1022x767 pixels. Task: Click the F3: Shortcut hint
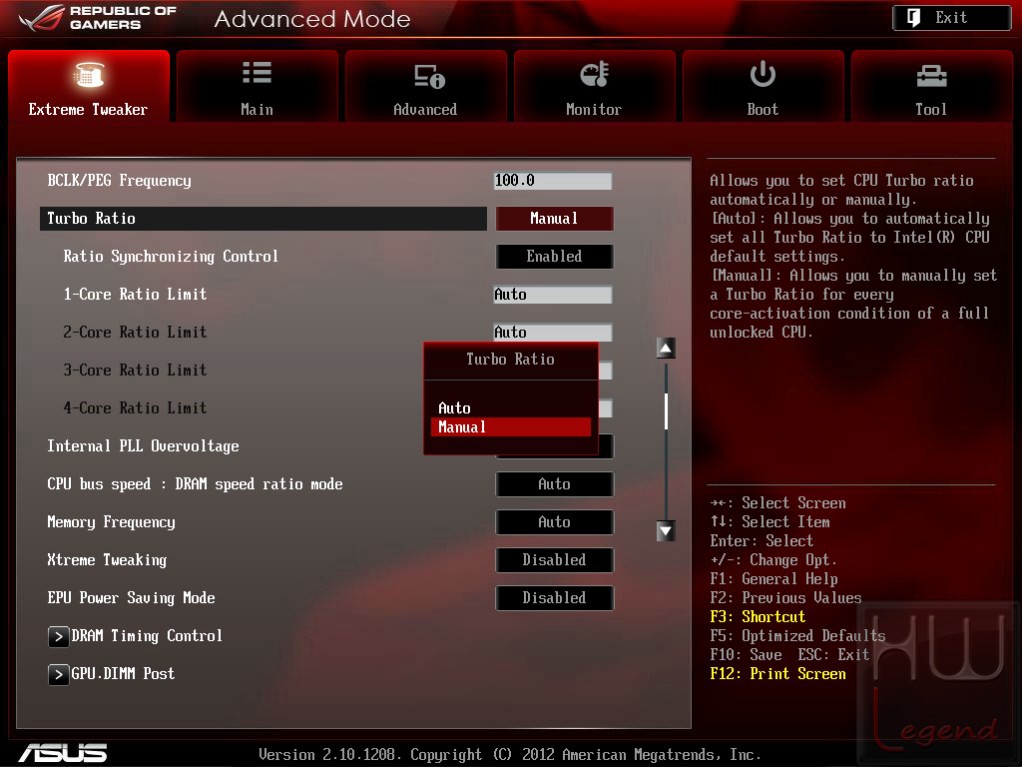coord(757,616)
